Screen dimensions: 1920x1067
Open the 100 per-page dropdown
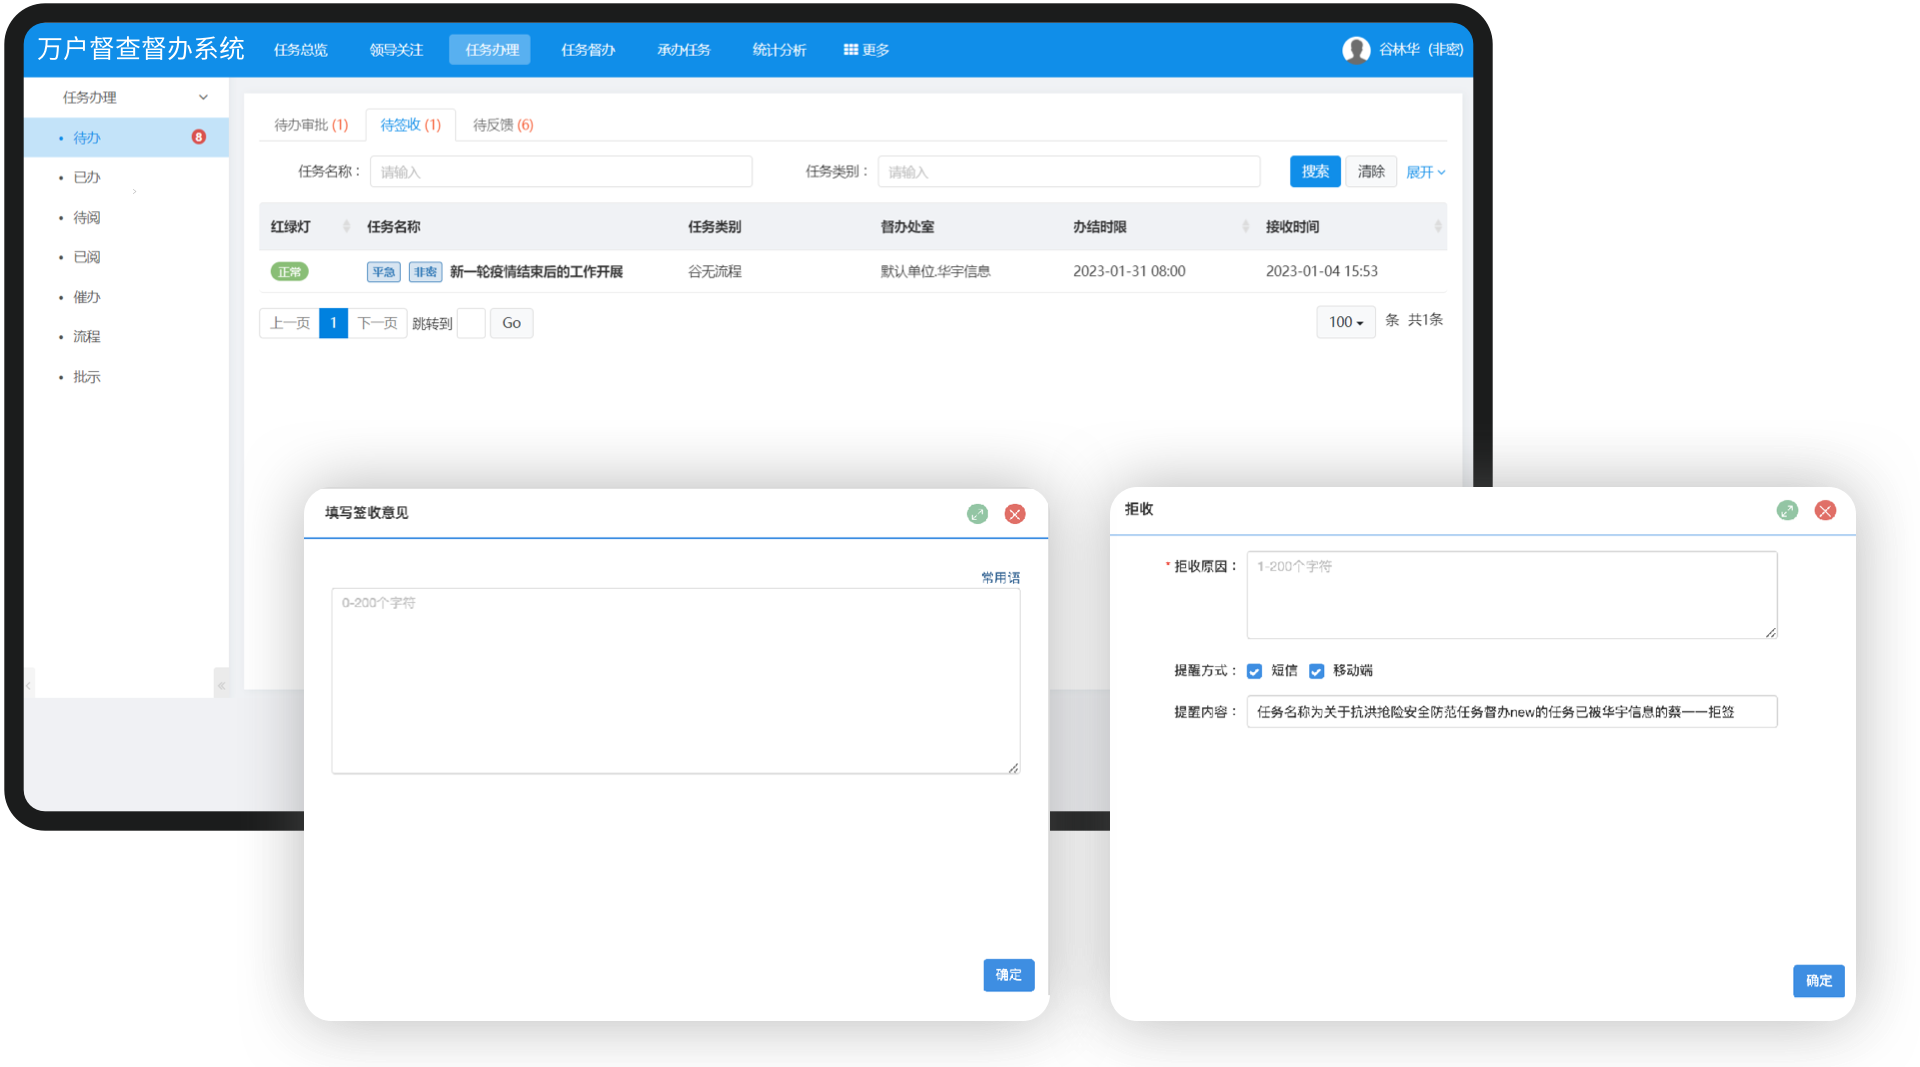tap(1346, 322)
